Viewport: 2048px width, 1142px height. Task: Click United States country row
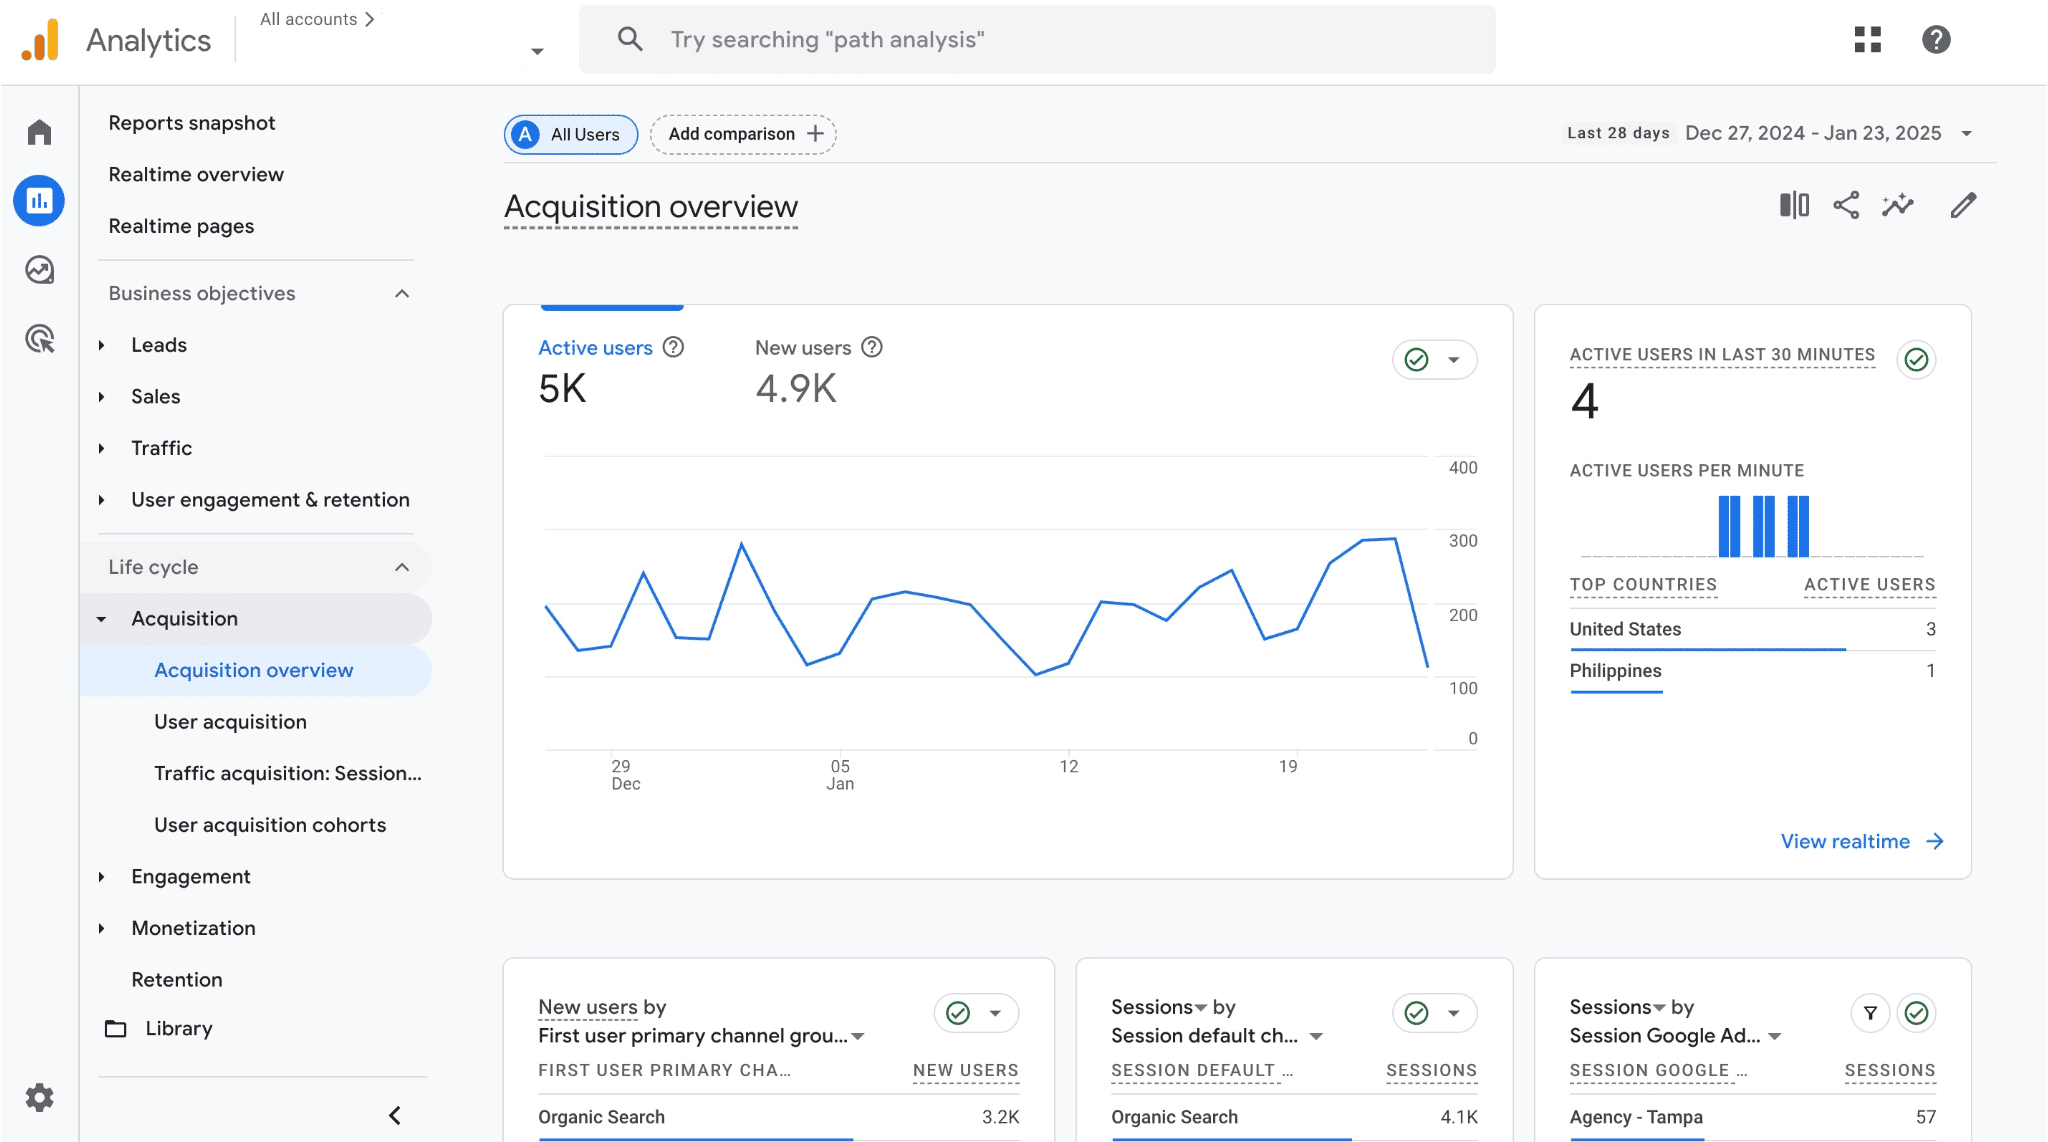click(1752, 629)
